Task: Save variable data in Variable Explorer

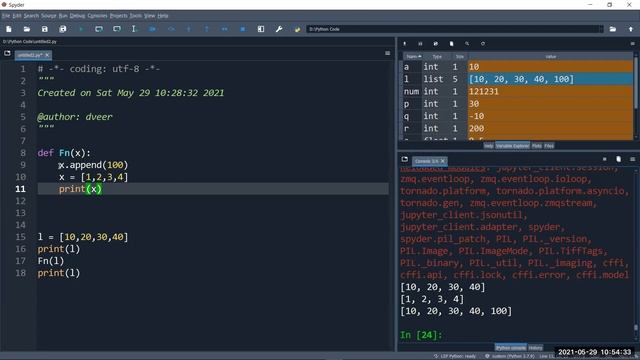Action: [x=420, y=44]
